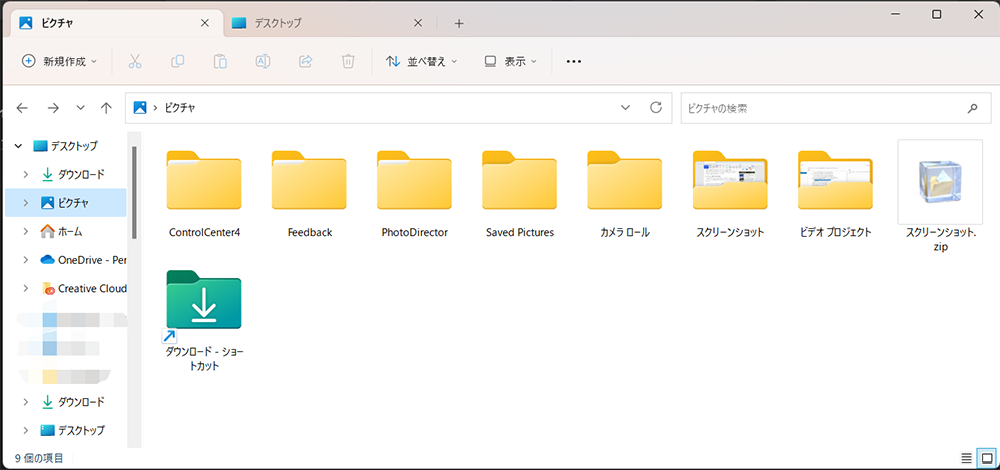Click the Copy icon in toolbar

click(x=178, y=61)
